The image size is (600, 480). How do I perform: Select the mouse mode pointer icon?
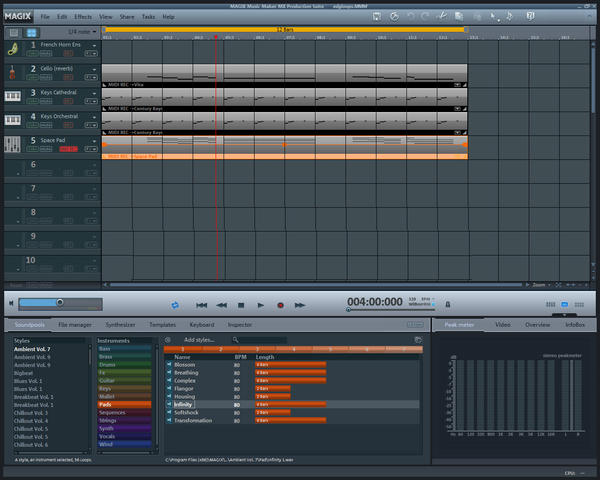[494, 16]
